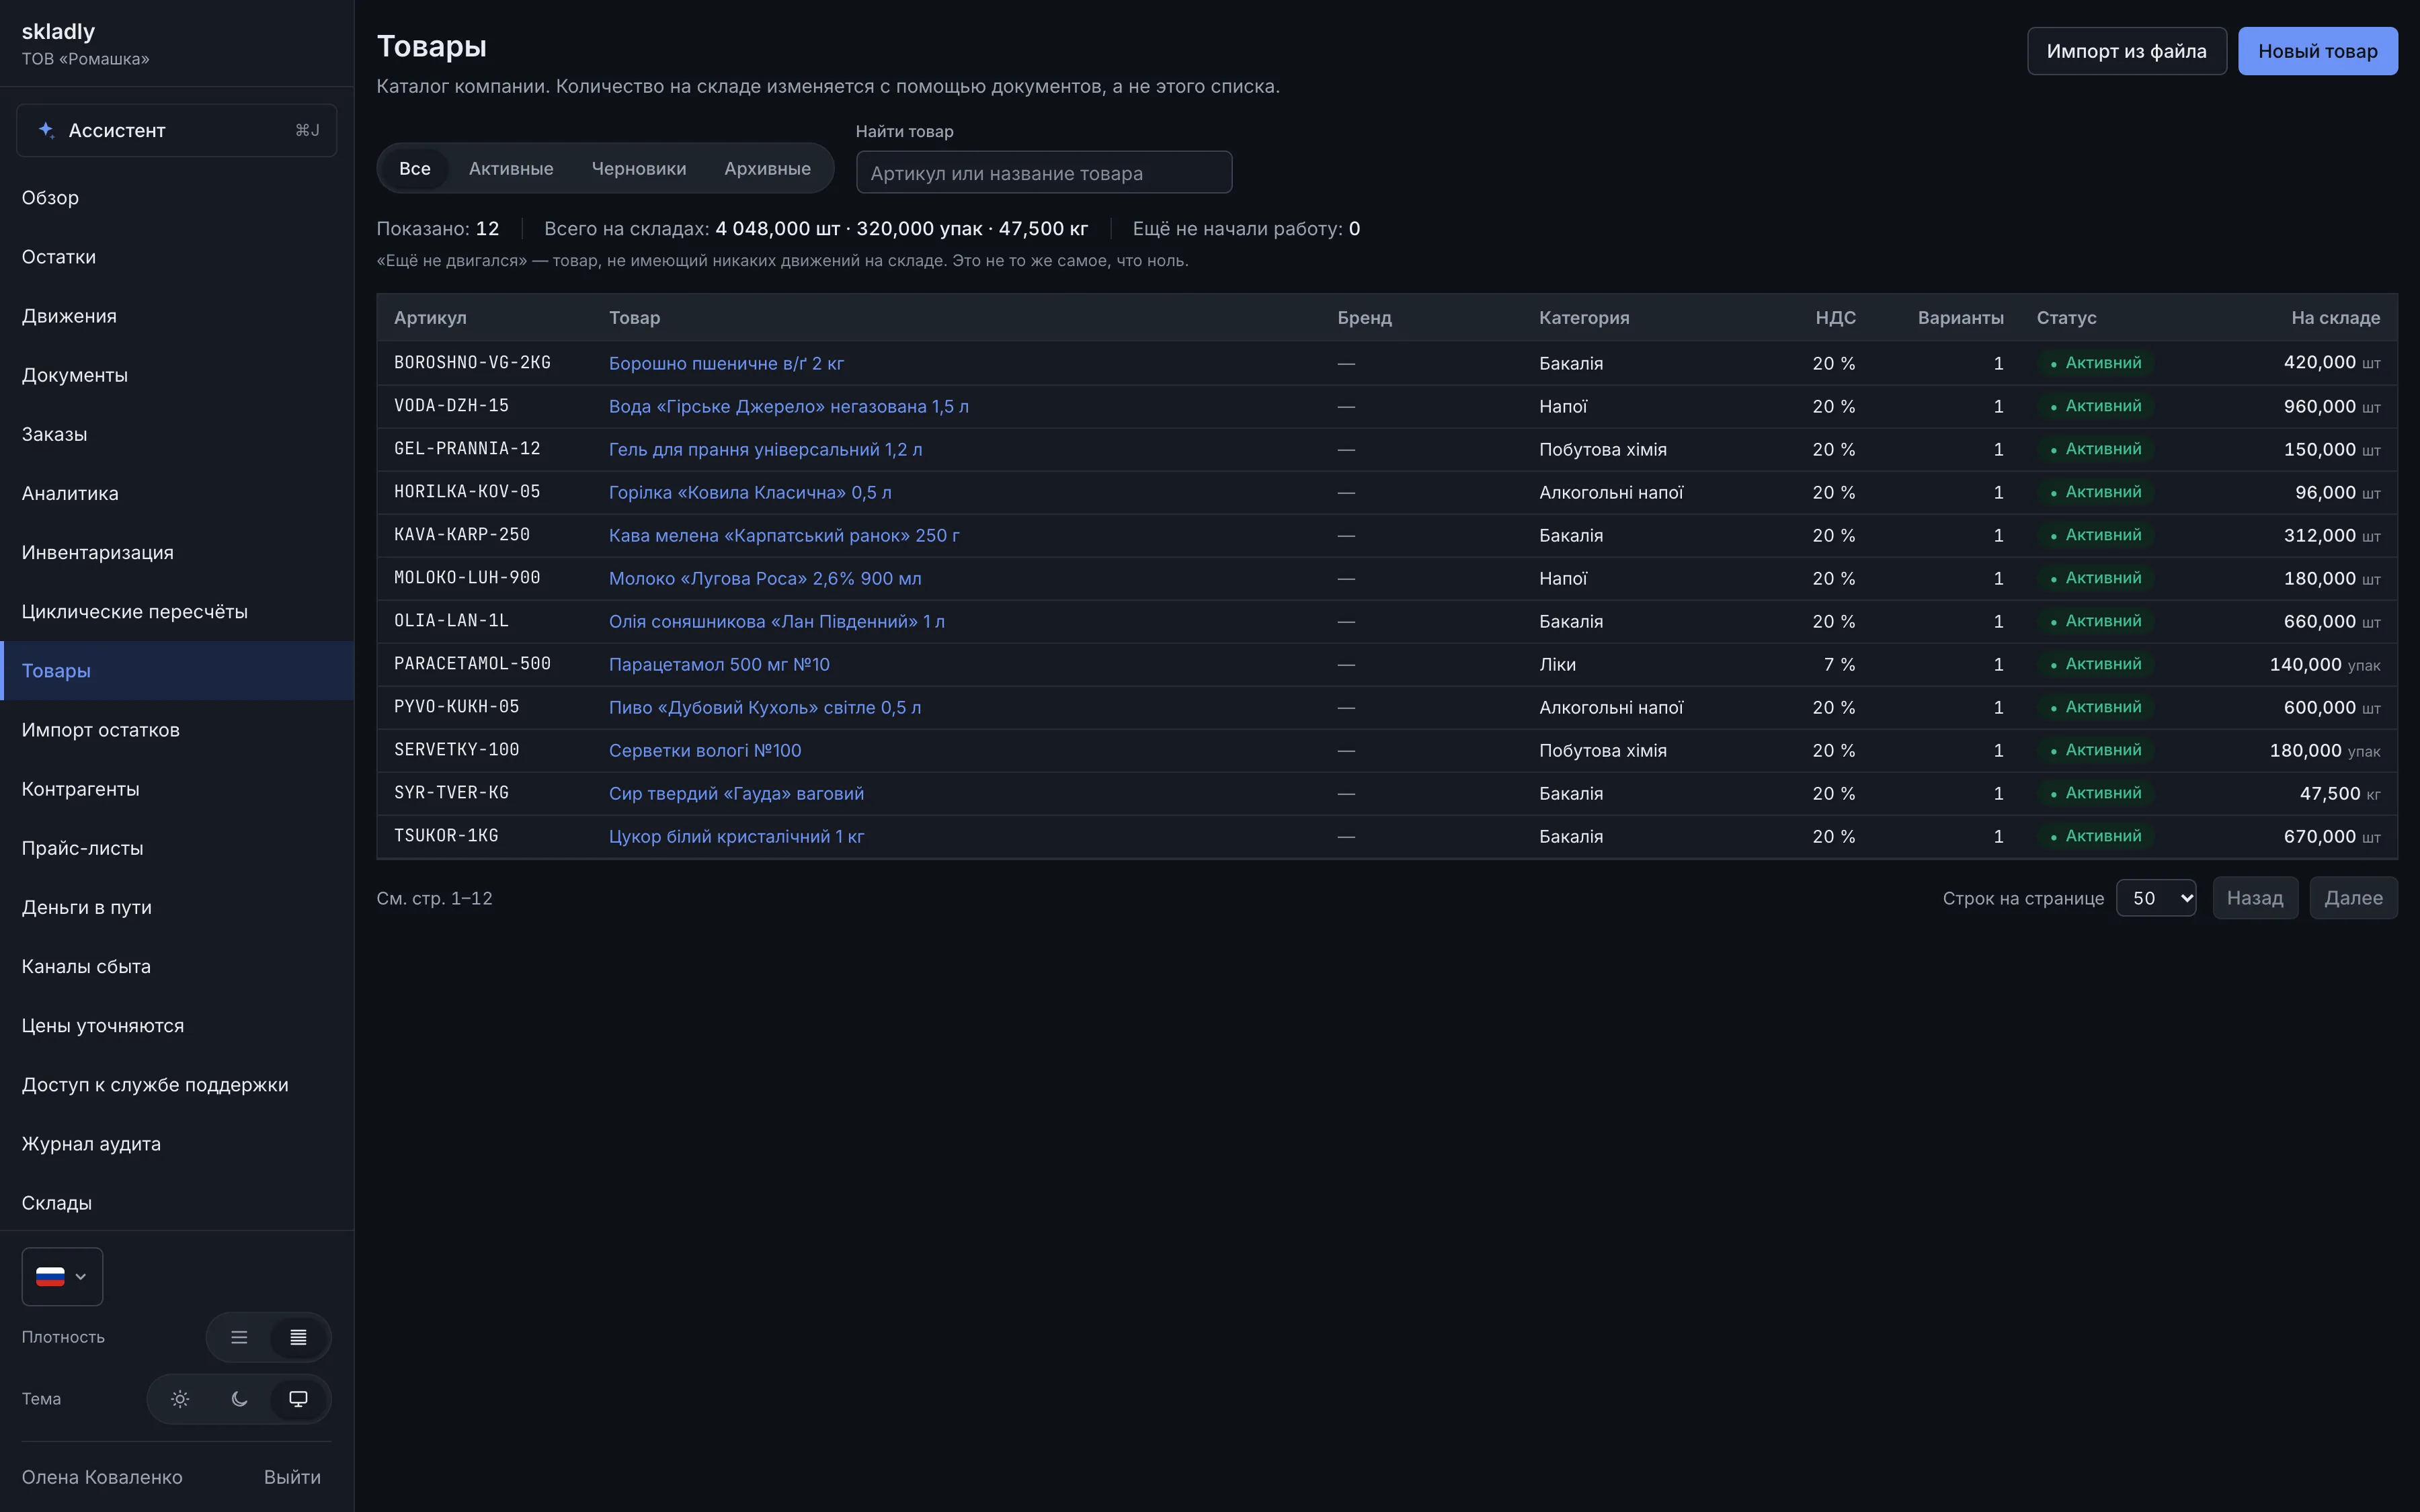Select the system theme monitor icon

click(298, 1399)
